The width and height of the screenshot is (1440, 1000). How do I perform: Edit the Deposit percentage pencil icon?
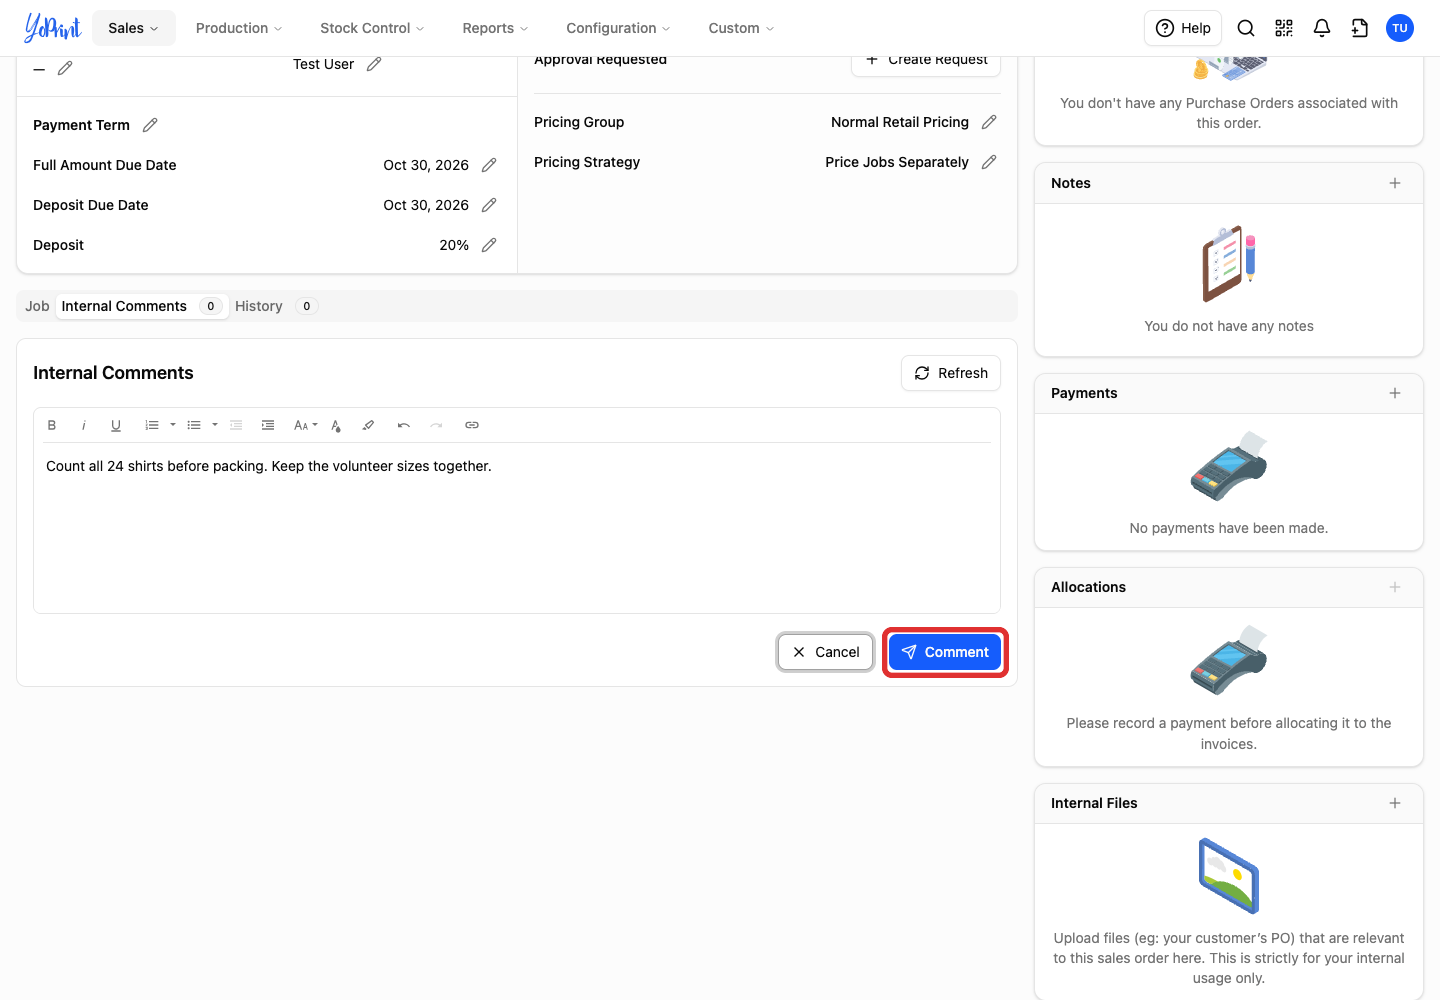click(489, 245)
